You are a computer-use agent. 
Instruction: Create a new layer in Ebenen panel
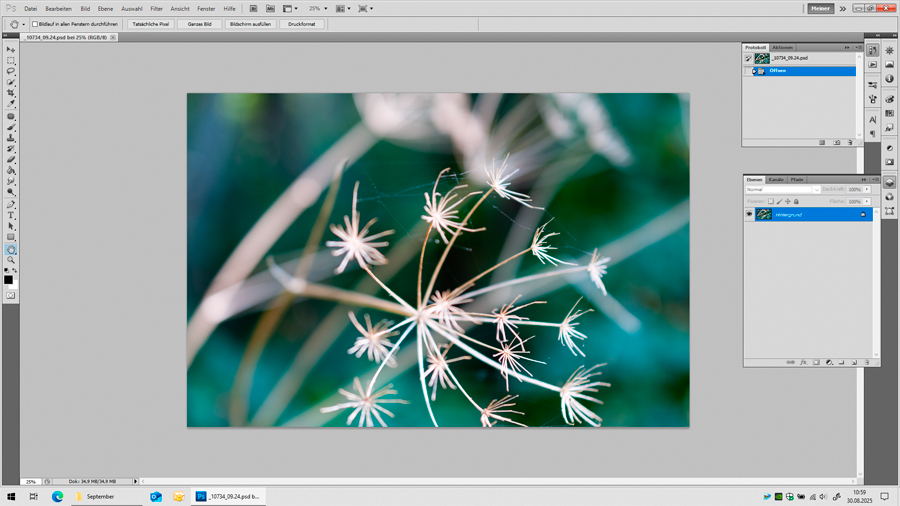click(854, 362)
